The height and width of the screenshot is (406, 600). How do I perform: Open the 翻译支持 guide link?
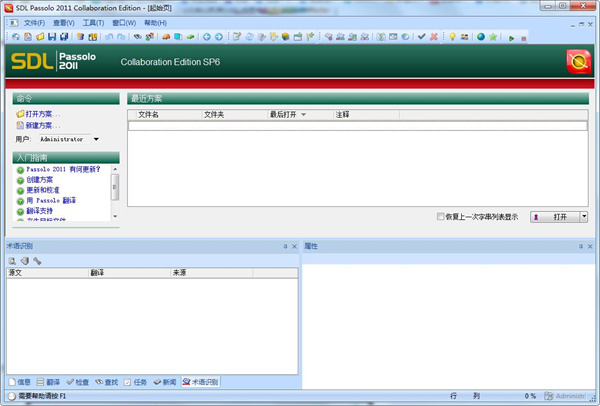tap(40, 210)
